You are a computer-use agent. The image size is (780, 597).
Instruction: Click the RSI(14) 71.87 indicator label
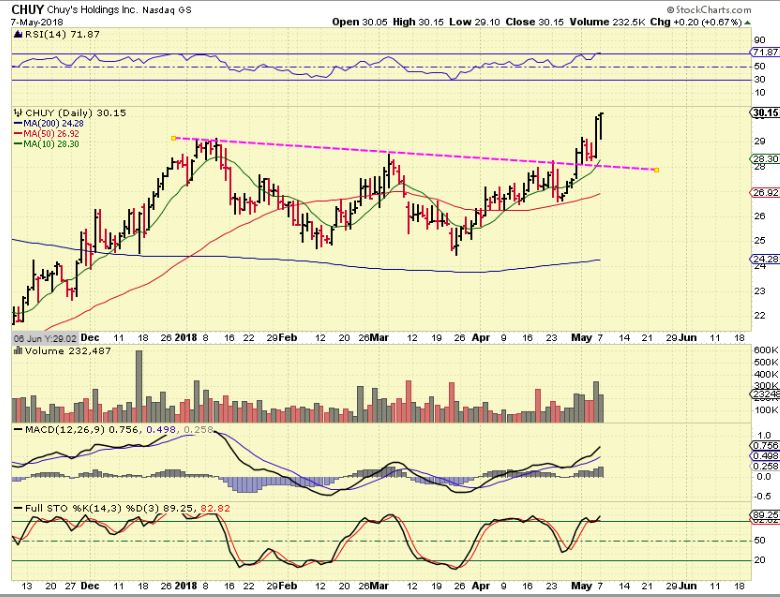click(62, 34)
